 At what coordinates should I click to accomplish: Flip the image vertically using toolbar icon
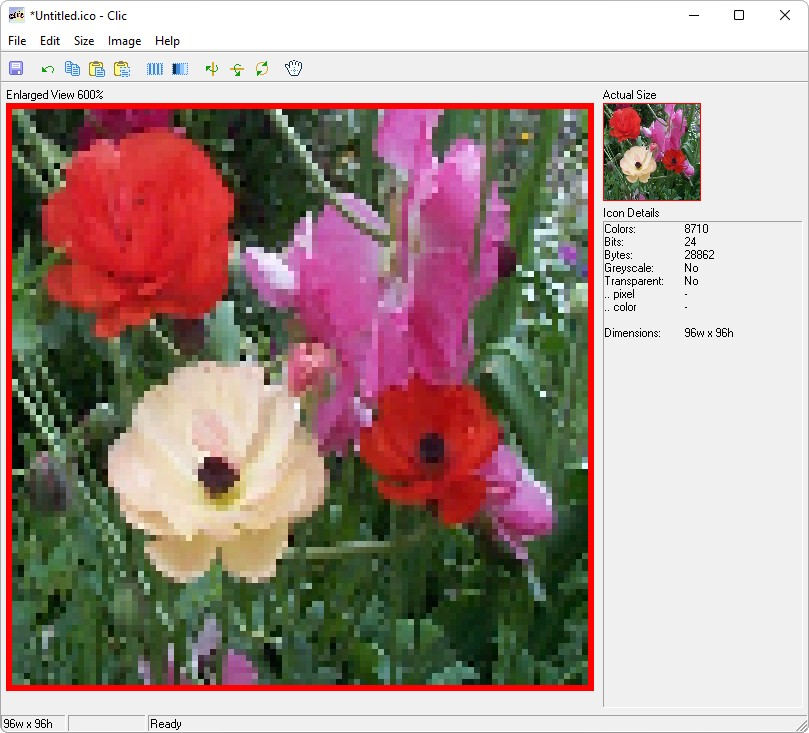[x=237, y=69]
